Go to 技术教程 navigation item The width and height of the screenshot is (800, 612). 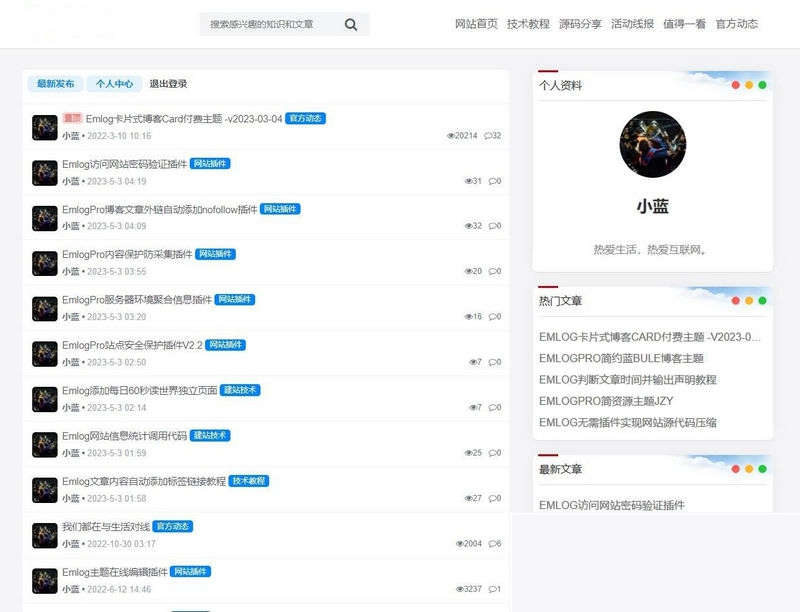pyautogui.click(x=528, y=24)
